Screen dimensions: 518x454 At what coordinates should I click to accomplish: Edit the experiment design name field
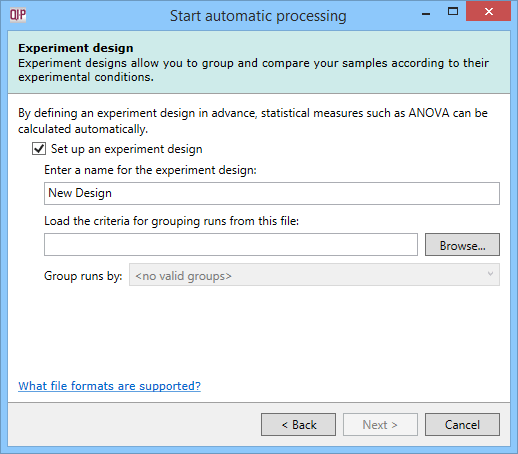point(272,193)
